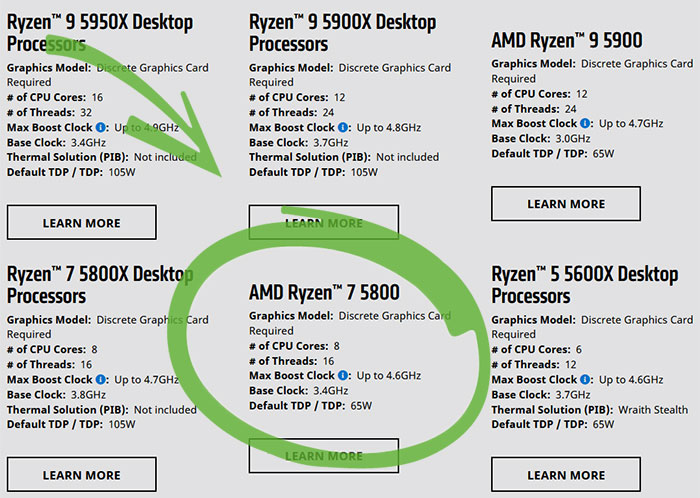Select 'Base Clock: 3.4GHz' under Ryzen 7 5800
This screenshot has width=700, height=498.
point(299,391)
